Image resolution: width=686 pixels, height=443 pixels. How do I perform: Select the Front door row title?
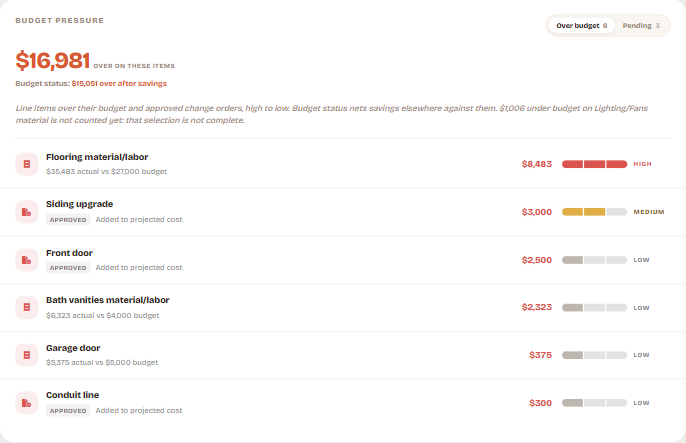(x=70, y=253)
